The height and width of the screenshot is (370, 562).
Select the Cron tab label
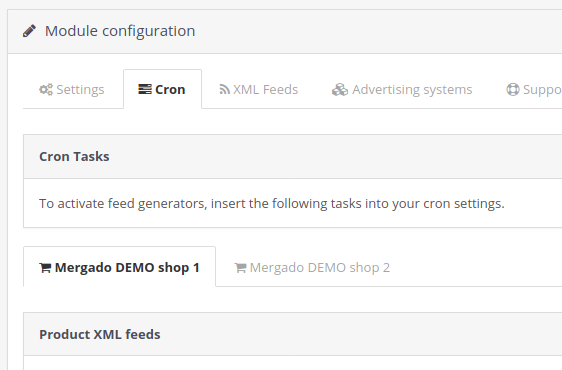pos(170,89)
